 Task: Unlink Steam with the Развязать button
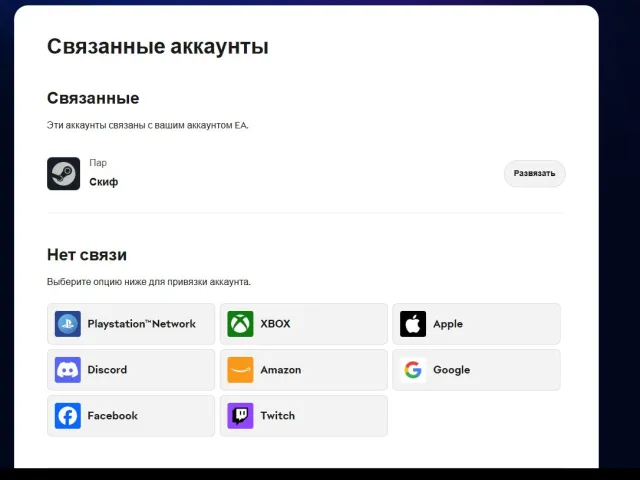(534, 173)
